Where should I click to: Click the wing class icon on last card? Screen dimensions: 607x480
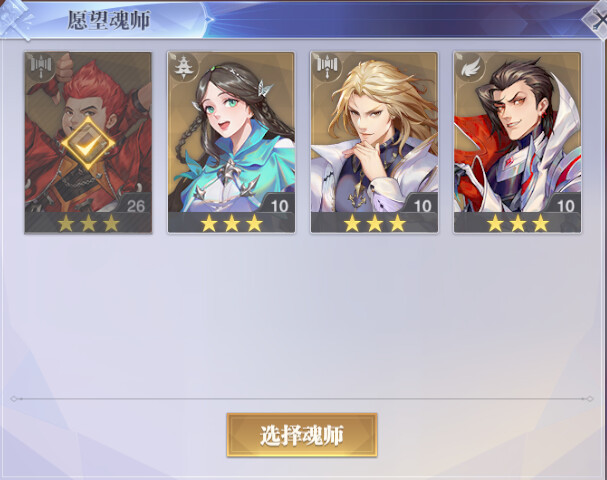tap(470, 68)
